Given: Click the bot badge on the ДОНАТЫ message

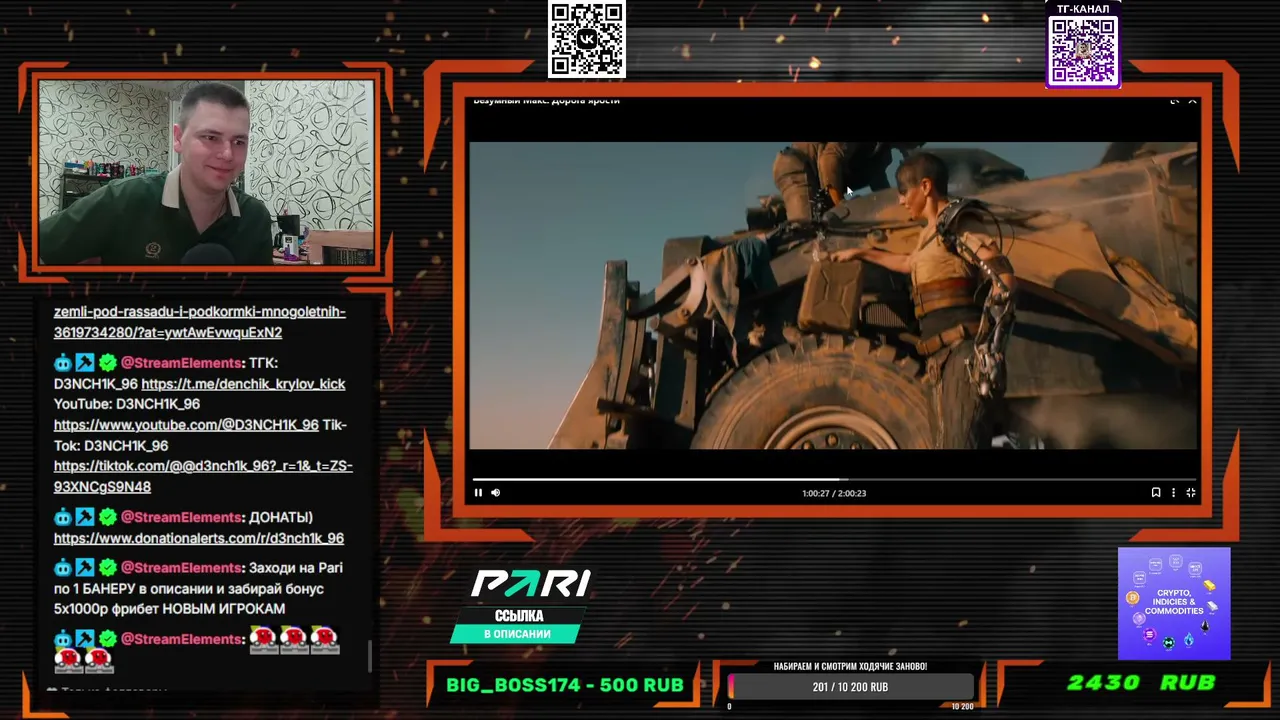Looking at the screenshot, I should 63,517.
